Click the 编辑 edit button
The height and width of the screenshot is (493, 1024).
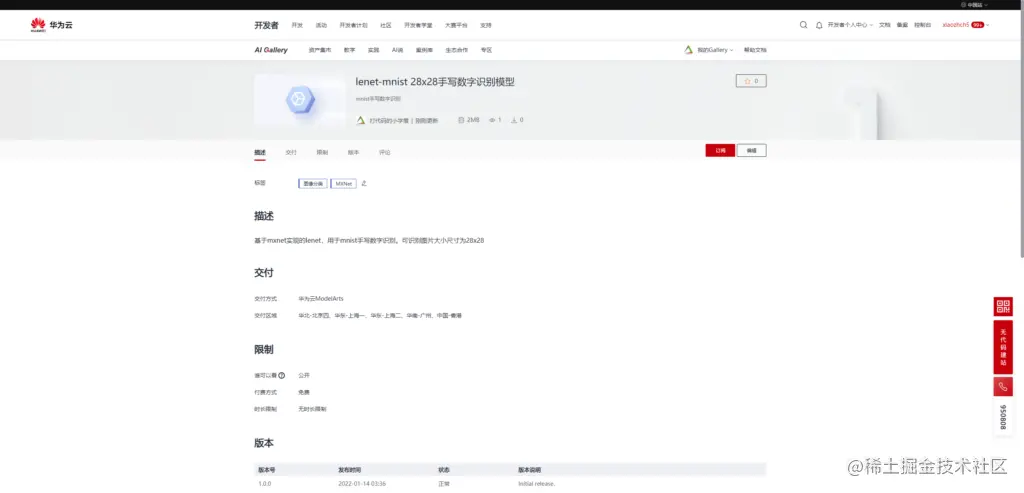[x=752, y=150]
